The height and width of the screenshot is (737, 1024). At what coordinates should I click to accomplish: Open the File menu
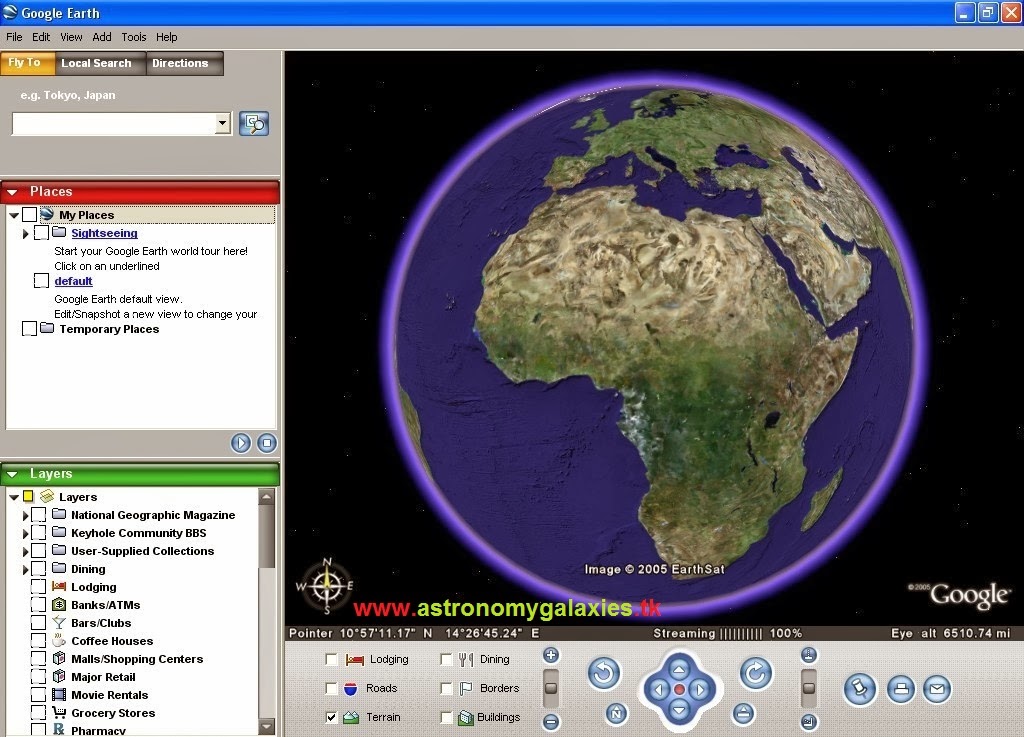(14, 37)
